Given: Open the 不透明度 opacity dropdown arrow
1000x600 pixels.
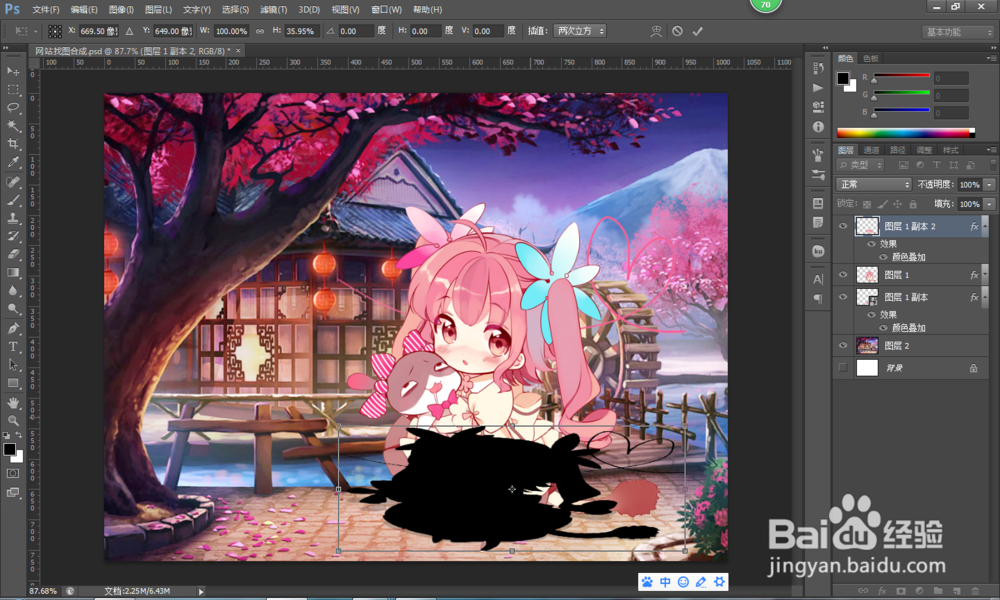Looking at the screenshot, I should (989, 184).
